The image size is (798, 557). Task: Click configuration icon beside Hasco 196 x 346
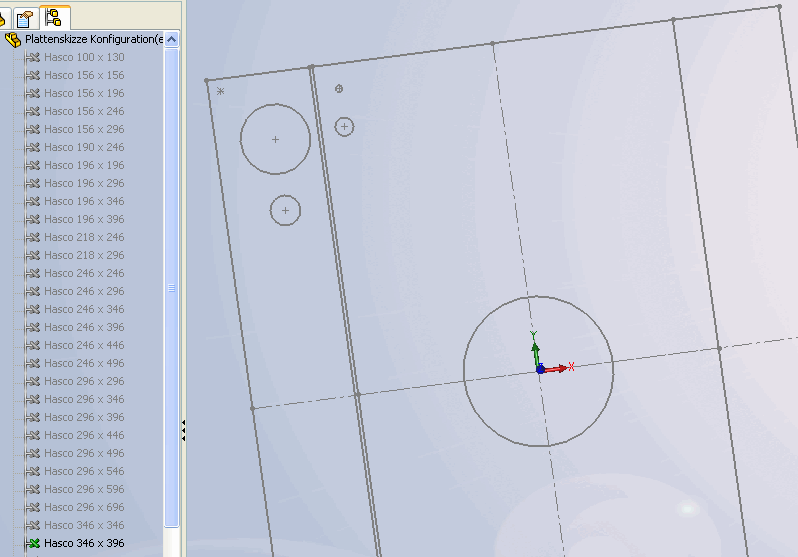33,201
